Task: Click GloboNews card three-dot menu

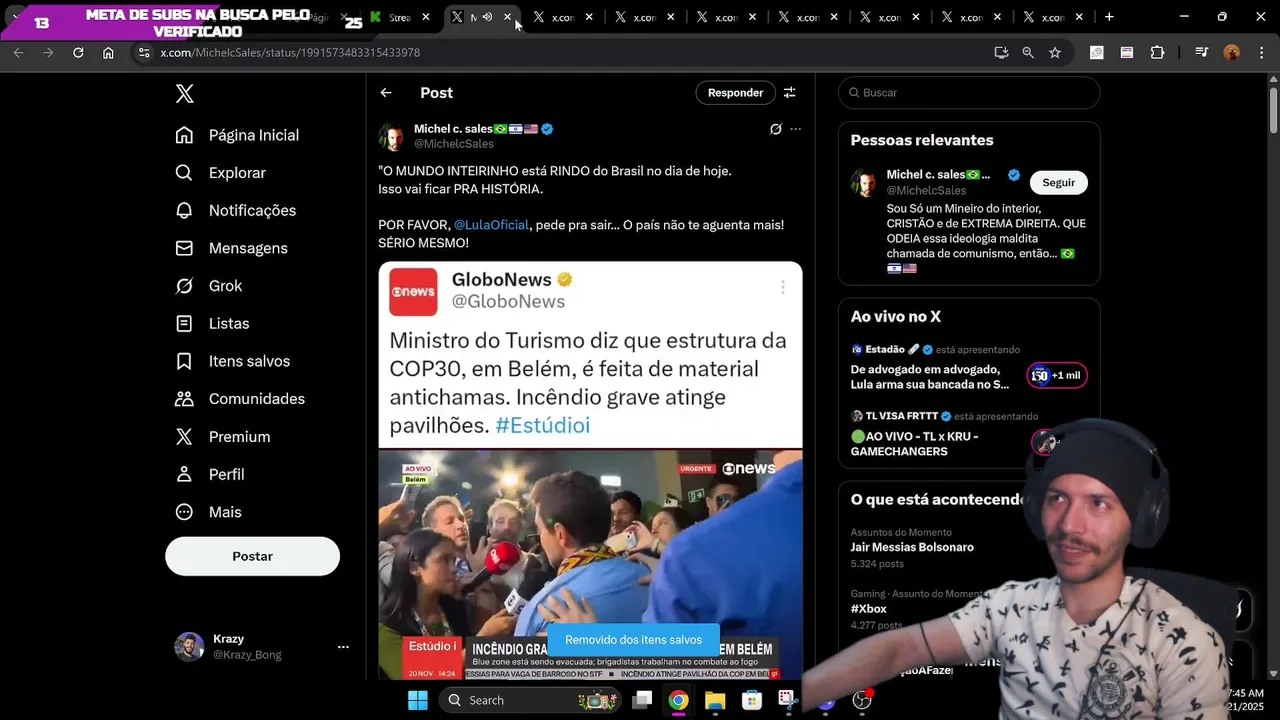Action: pos(782,288)
